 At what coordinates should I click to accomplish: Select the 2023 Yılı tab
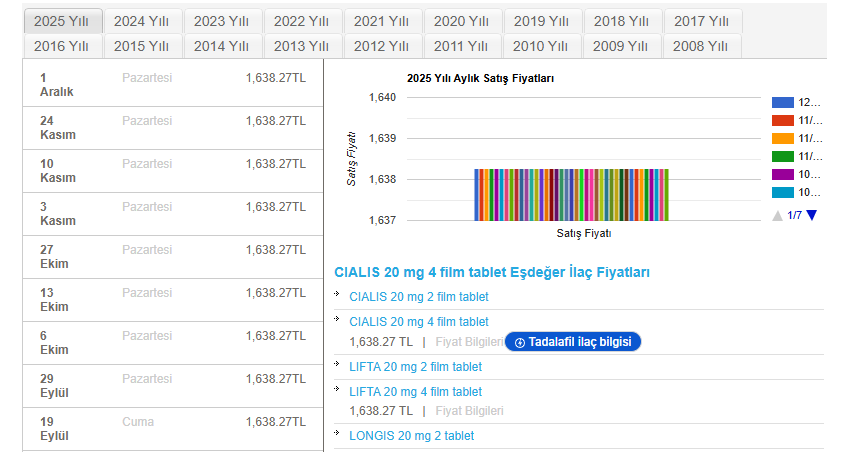pyautogui.click(x=223, y=21)
